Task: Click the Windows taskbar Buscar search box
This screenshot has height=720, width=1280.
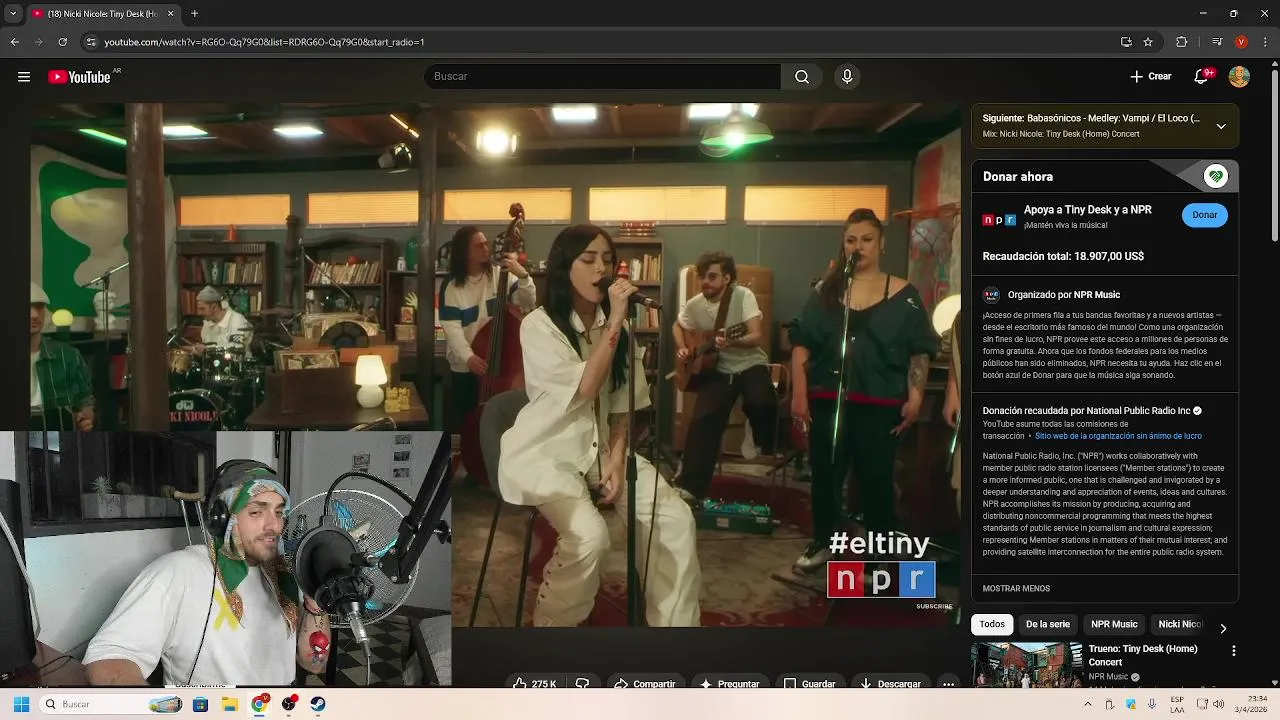Action: [x=112, y=704]
